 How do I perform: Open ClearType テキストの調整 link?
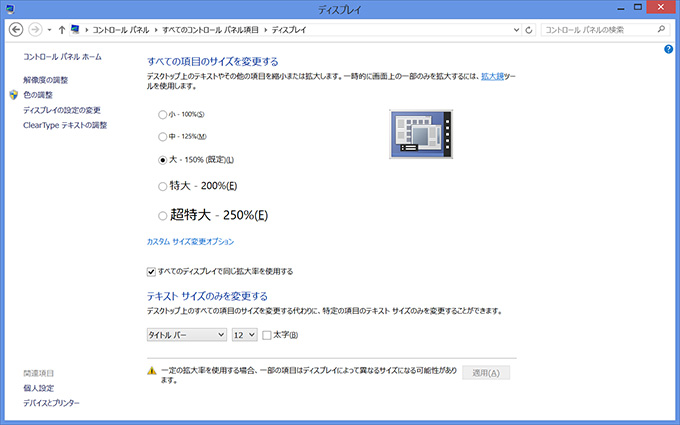pos(65,125)
